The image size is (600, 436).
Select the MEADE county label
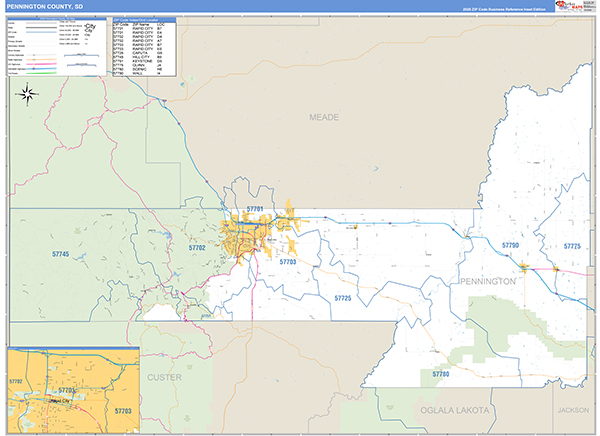(x=325, y=118)
